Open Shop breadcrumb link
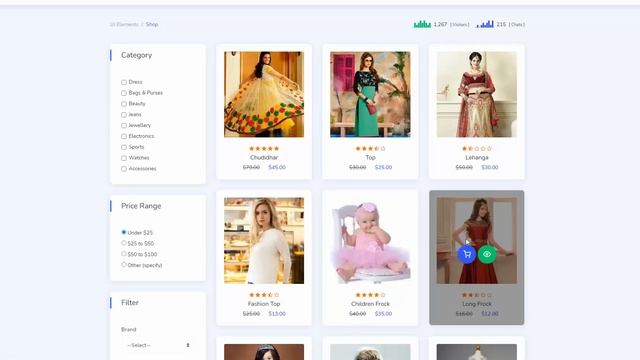640x360 pixels. 152,24
